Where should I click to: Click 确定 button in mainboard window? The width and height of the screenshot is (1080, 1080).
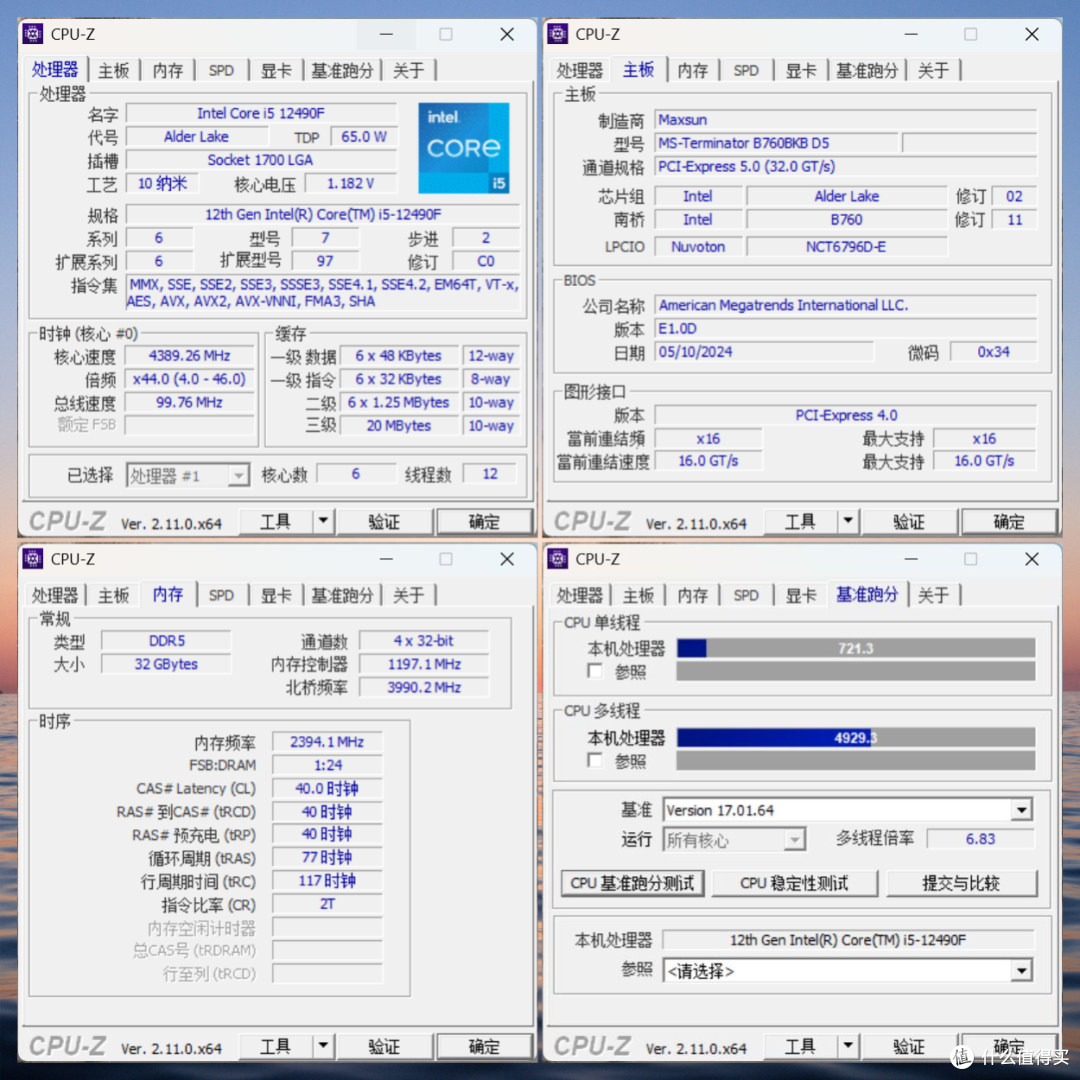pyautogui.click(x=1009, y=521)
